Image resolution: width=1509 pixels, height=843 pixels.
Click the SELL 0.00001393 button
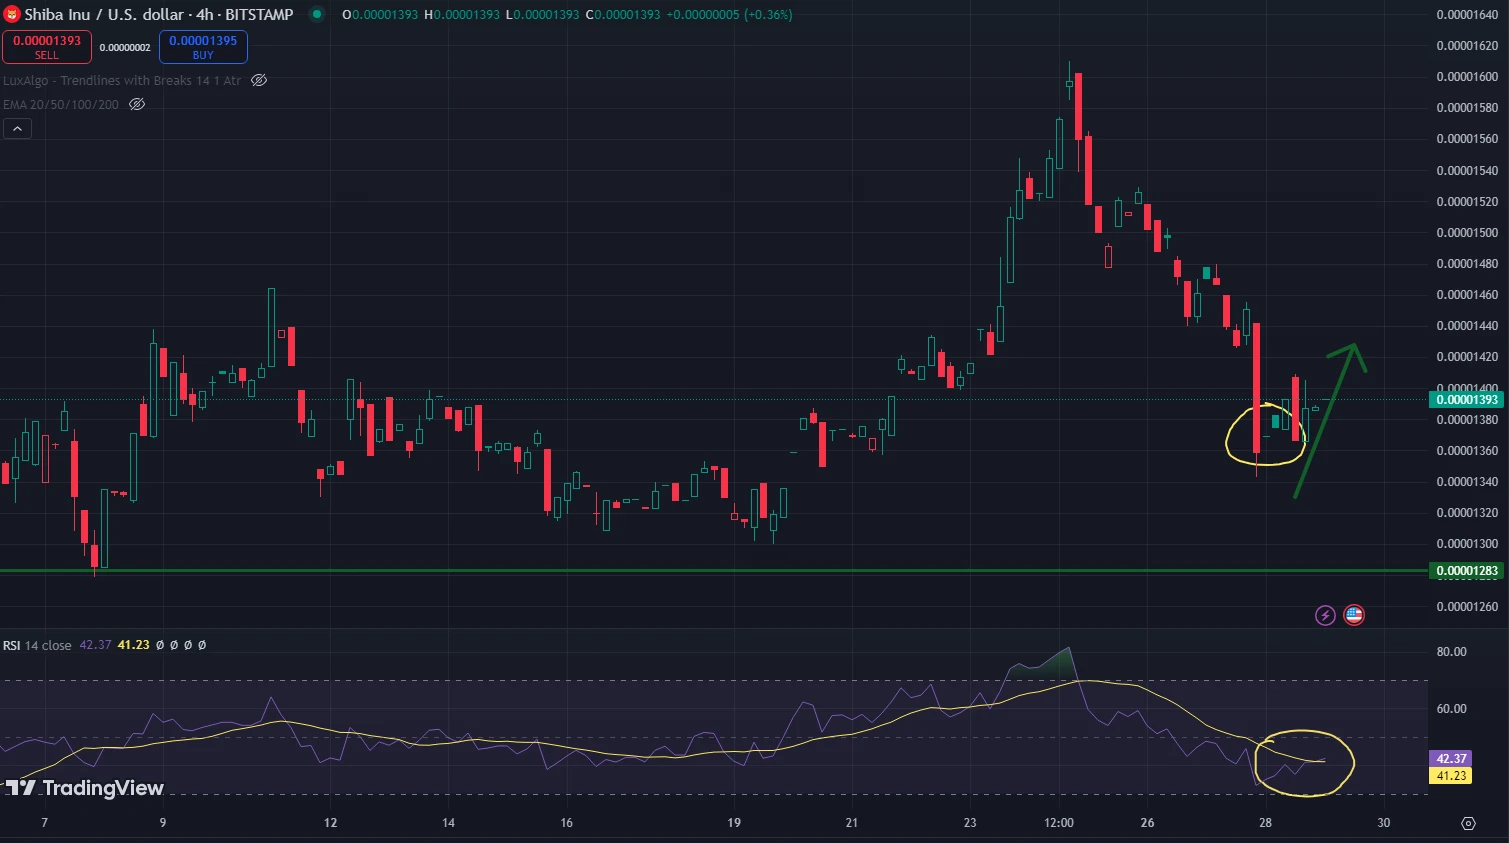click(47, 47)
